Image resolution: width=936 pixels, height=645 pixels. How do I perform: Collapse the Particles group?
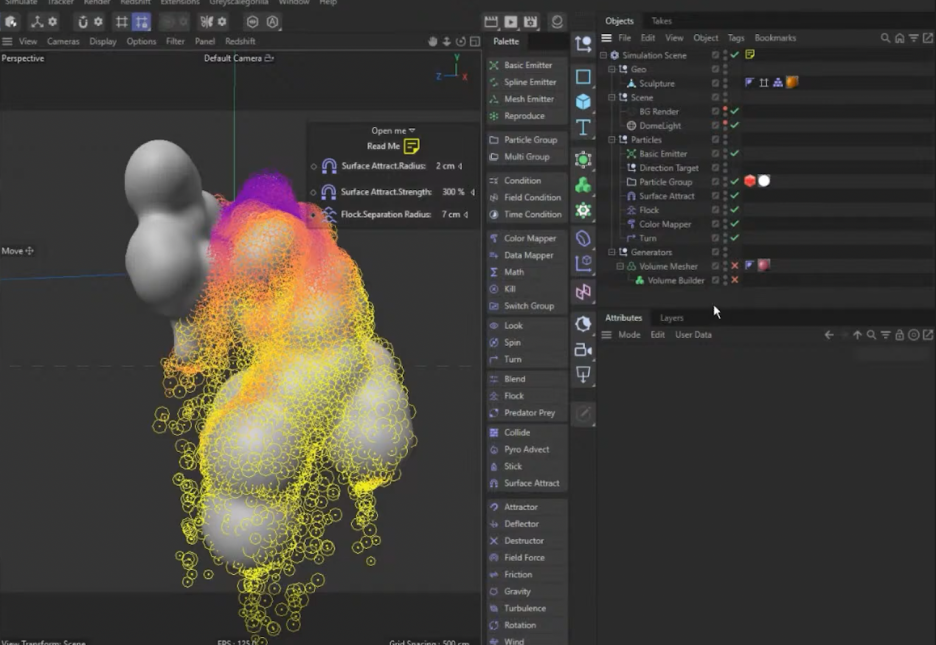pyautogui.click(x=612, y=140)
